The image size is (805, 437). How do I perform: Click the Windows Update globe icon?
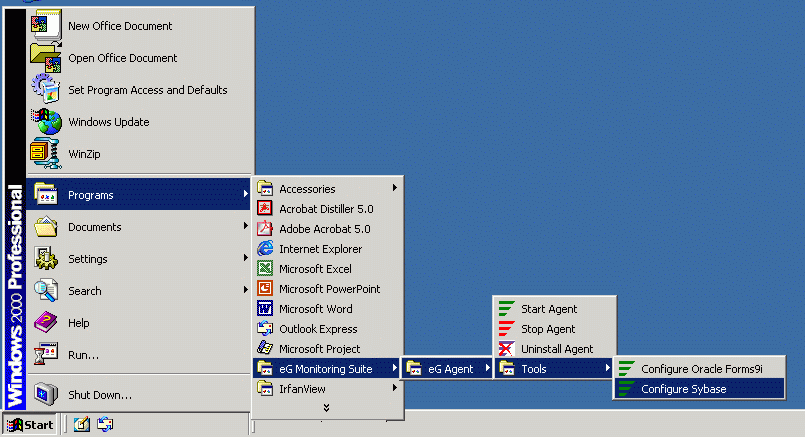click(x=46, y=122)
